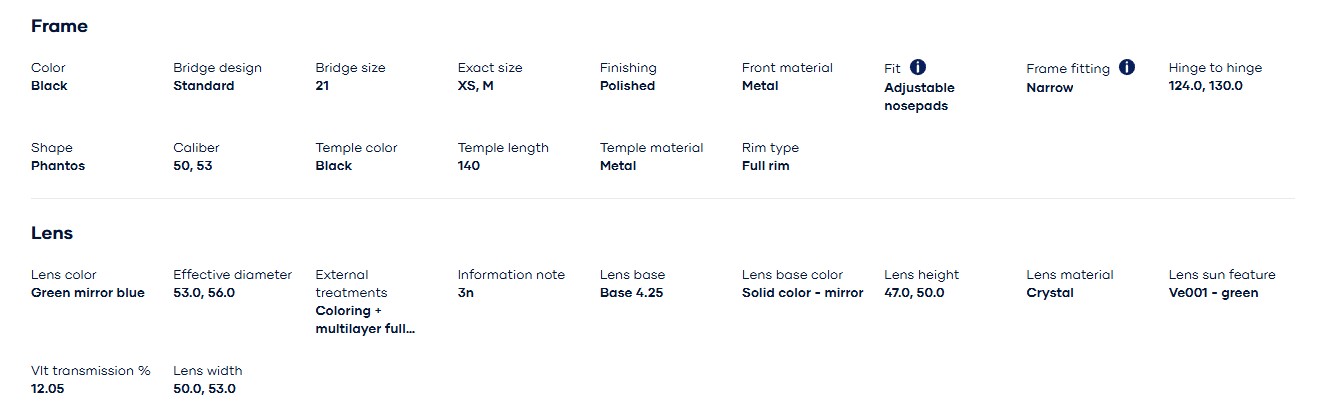
Task: Click the Narrow frame fitting value
Action: (x=1050, y=87)
